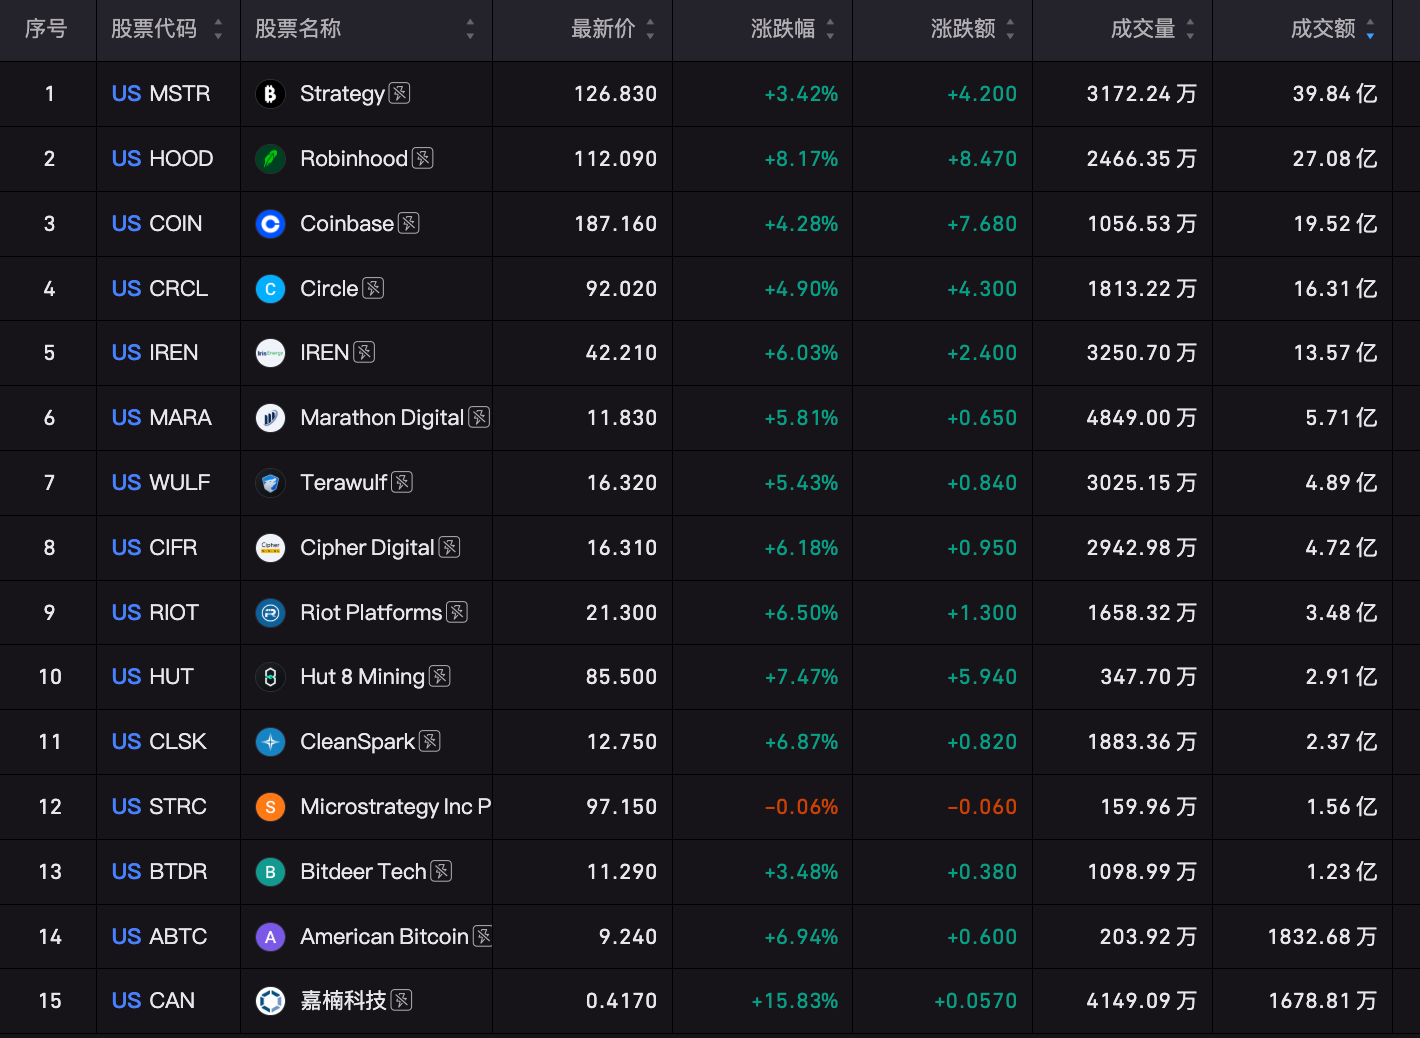
Task: Sort by 股票名称 using its sort arrows
Action: (x=470, y=30)
